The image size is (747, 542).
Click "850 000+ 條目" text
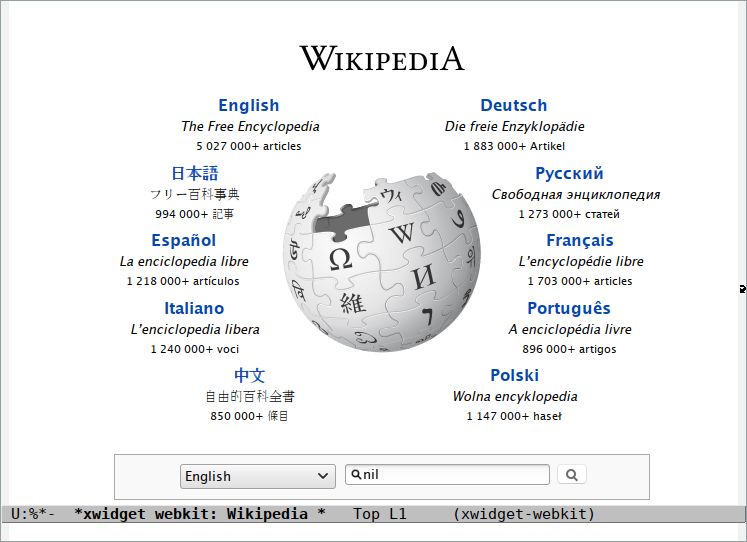click(249, 416)
